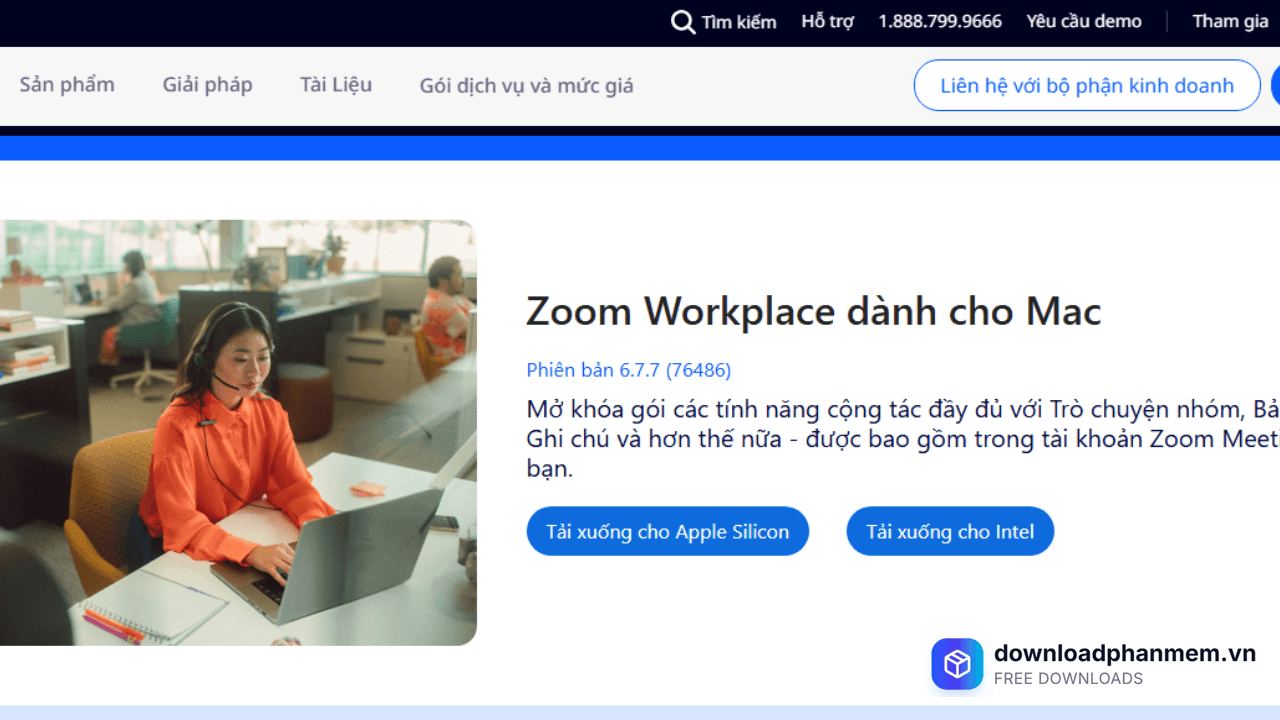
Task: Click the search magnifier icon
Action: click(x=683, y=22)
